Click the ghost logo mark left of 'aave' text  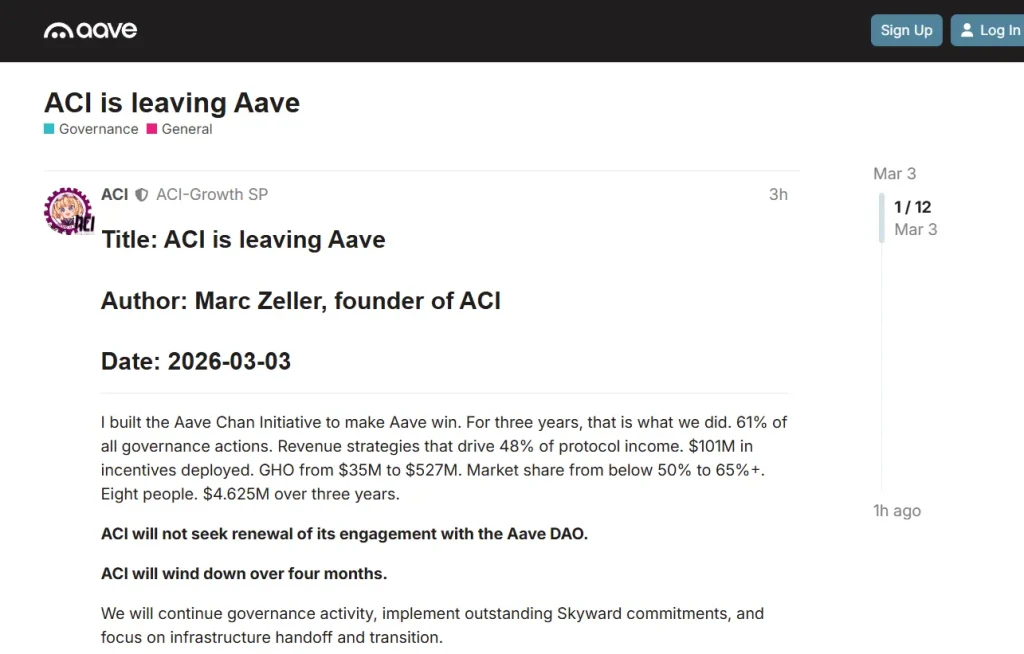(x=60, y=30)
